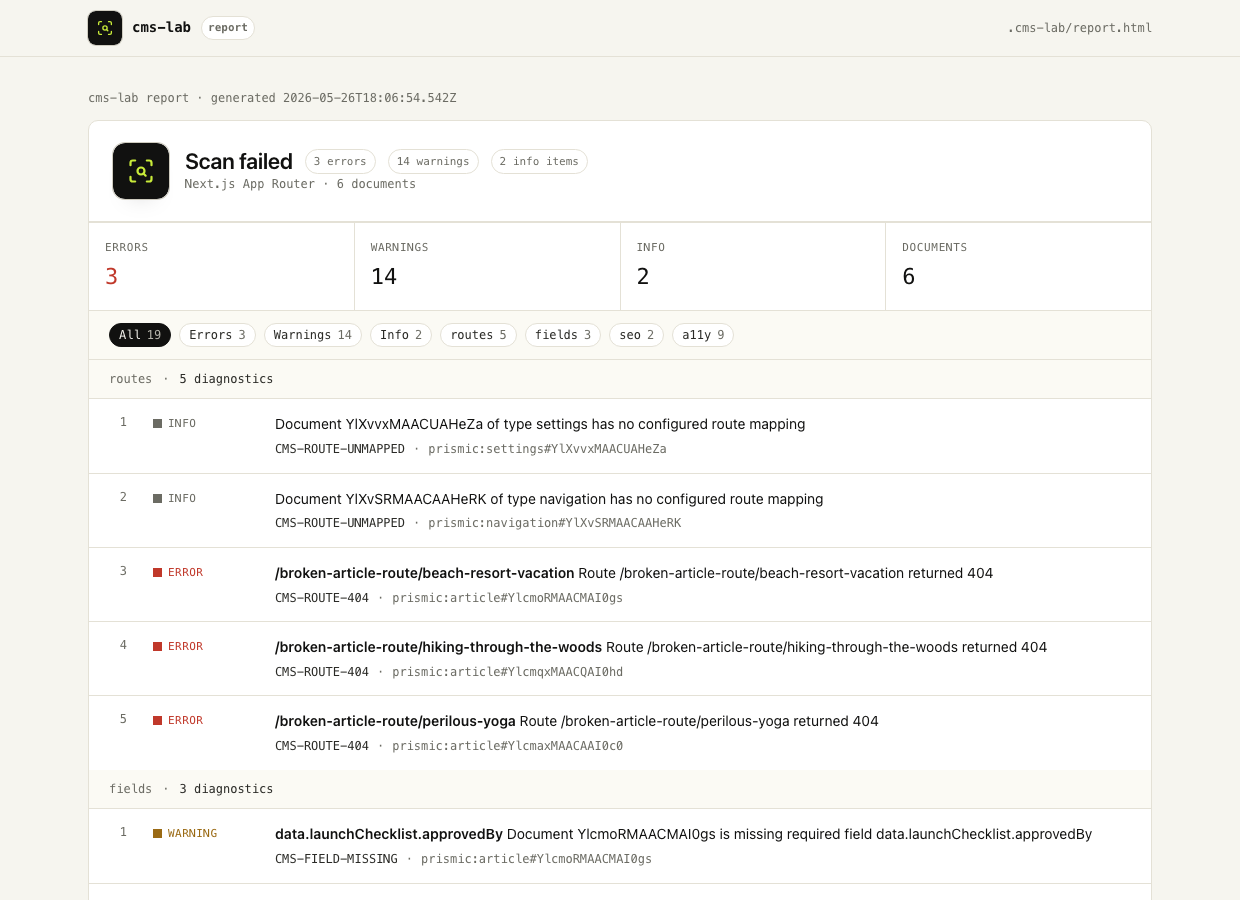Click the Documents summary card
Image resolution: width=1240 pixels, height=900 pixels.
pyautogui.click(x=1018, y=266)
